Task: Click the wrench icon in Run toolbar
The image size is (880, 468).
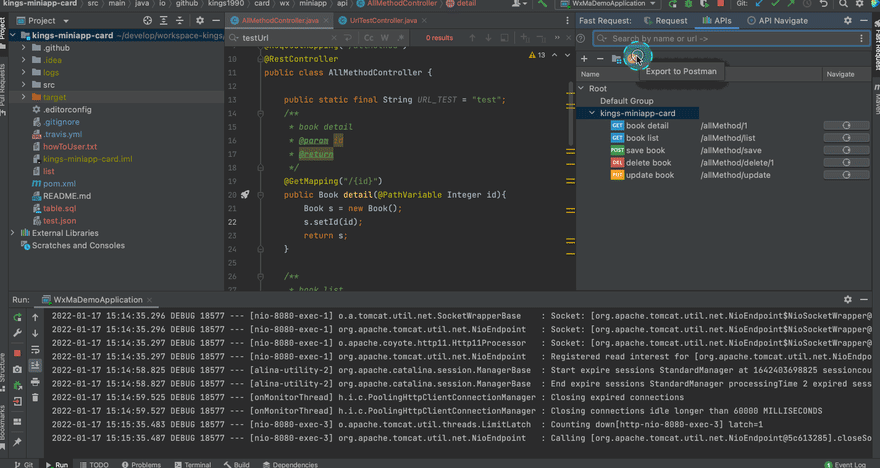Action: pyautogui.click(x=17, y=333)
